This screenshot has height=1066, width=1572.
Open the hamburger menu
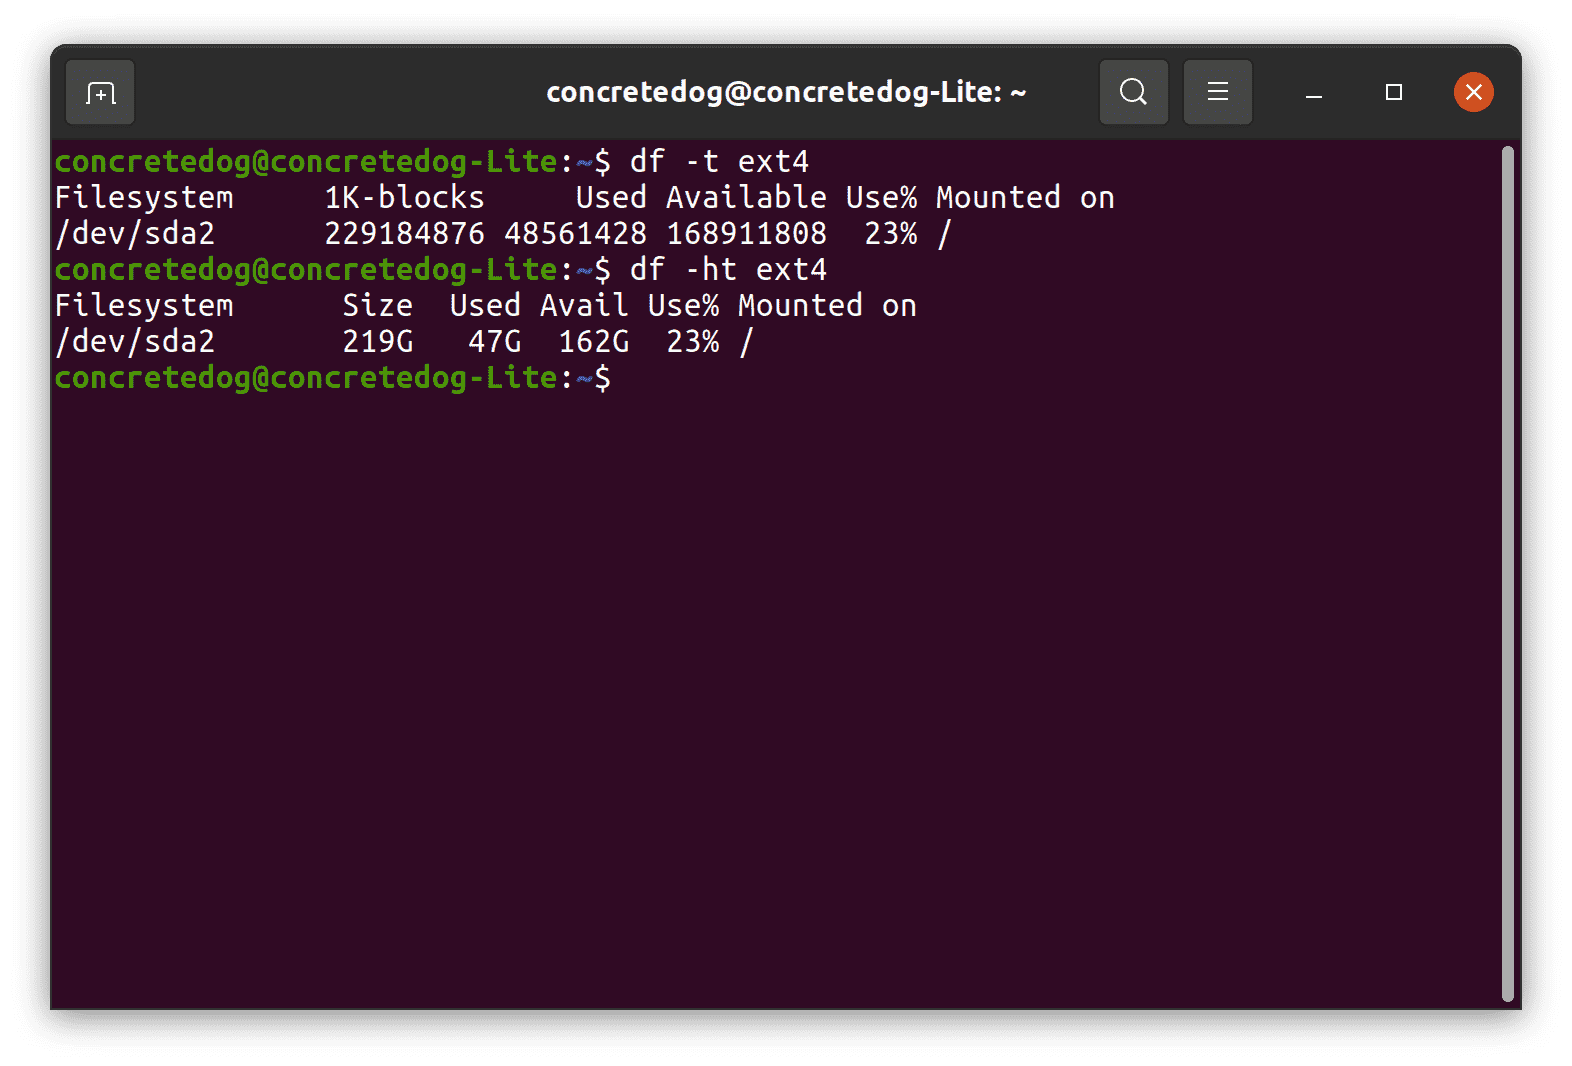[x=1217, y=92]
